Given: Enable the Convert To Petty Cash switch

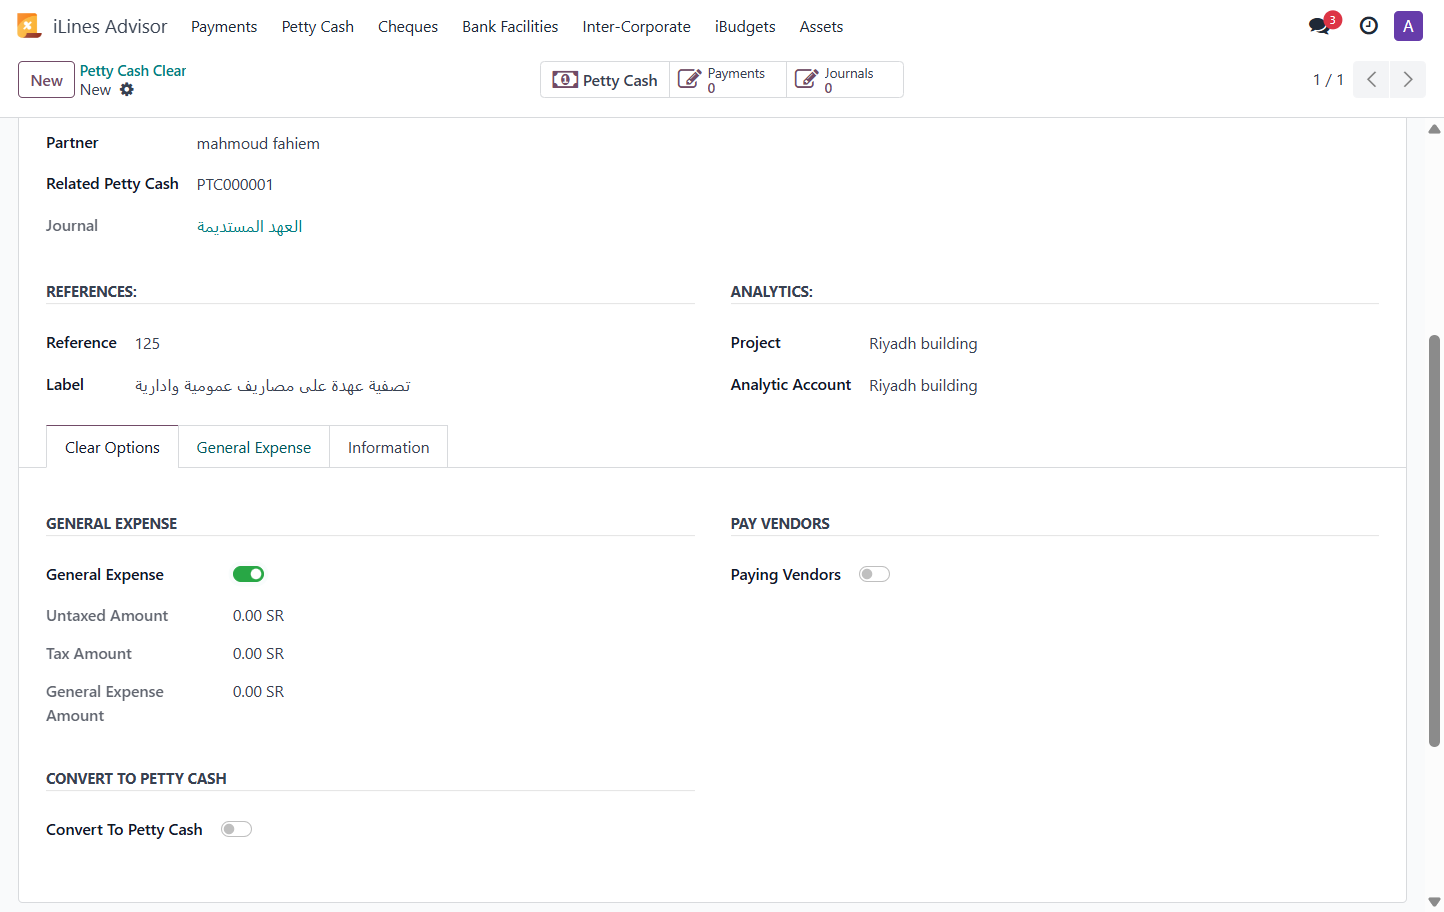Looking at the screenshot, I should (x=236, y=829).
